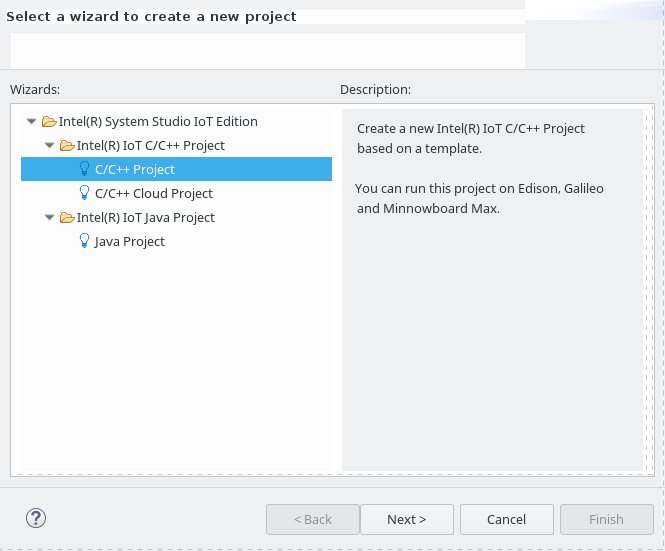The width and height of the screenshot is (665, 551).
Task: Select the Intel(R) System Studio IoT Edition label
Action: click(158, 122)
